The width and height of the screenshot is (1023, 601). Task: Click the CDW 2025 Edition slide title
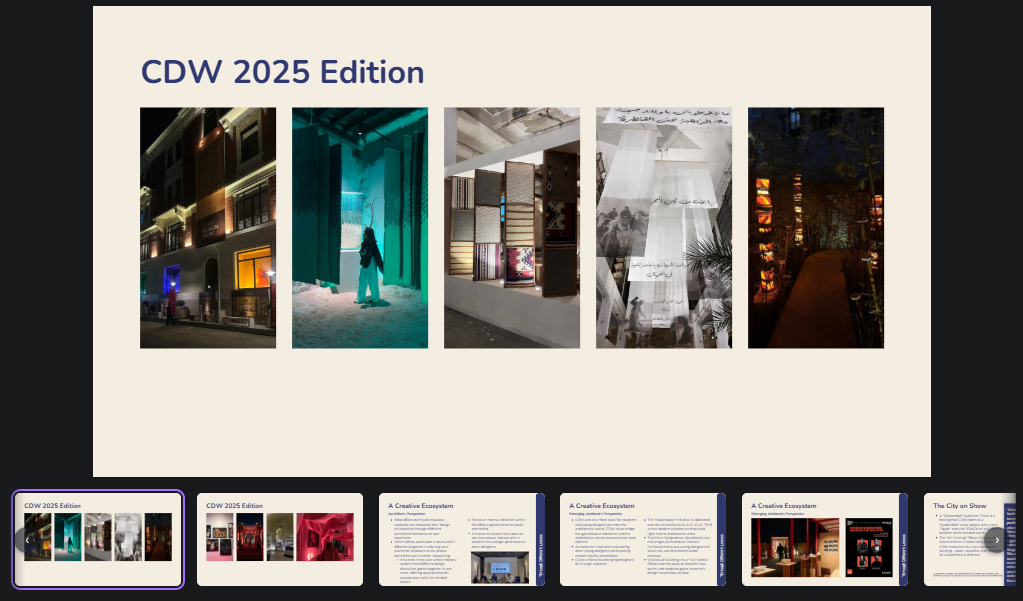pyautogui.click(x=282, y=73)
